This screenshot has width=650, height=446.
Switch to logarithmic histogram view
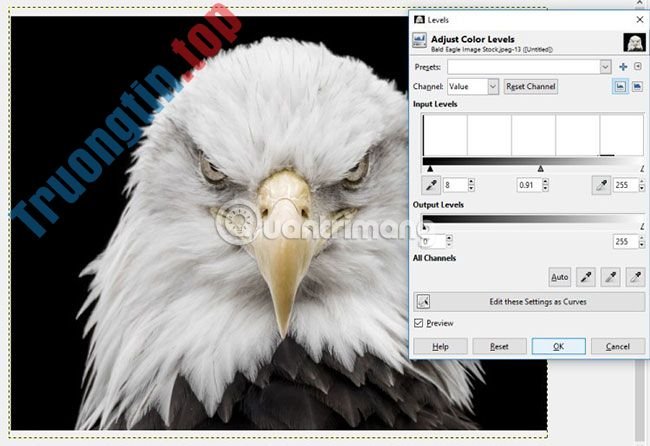(637, 87)
